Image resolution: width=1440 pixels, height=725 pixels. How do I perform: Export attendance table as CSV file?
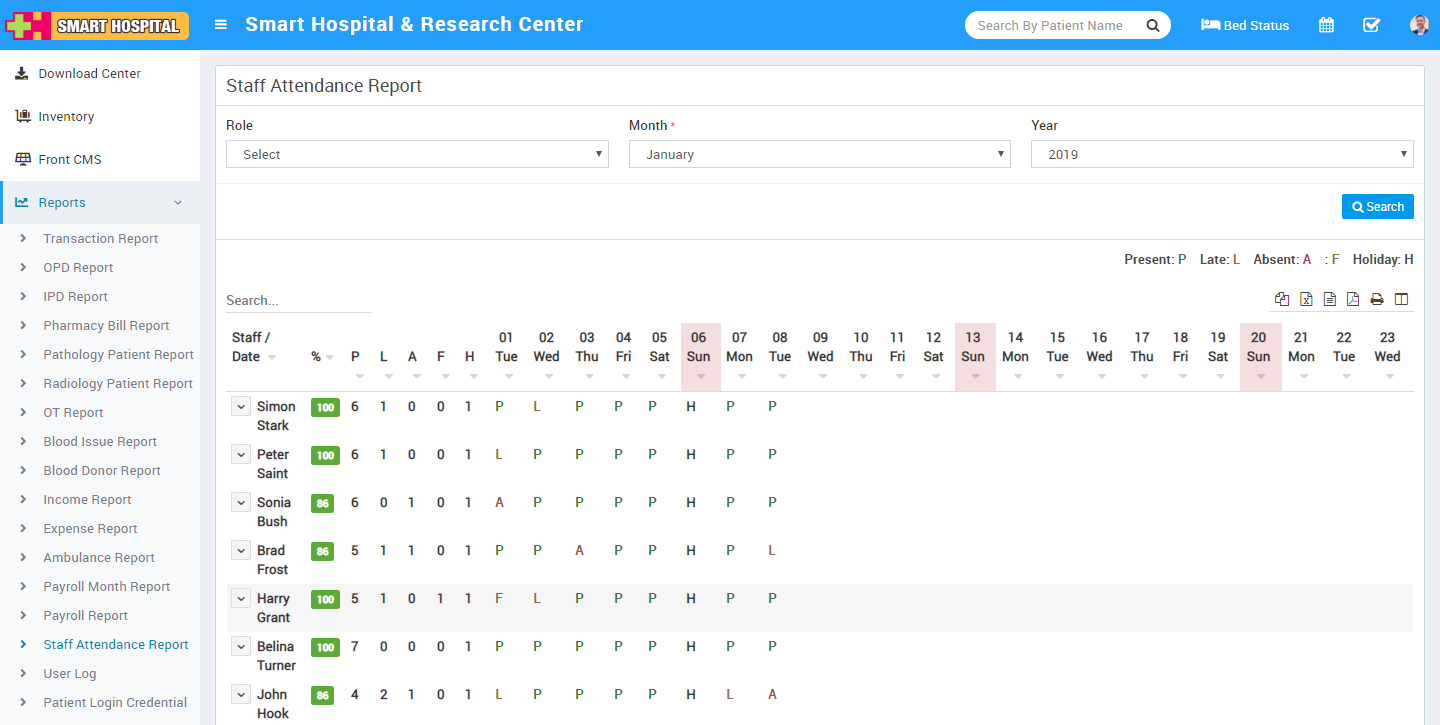(1330, 299)
